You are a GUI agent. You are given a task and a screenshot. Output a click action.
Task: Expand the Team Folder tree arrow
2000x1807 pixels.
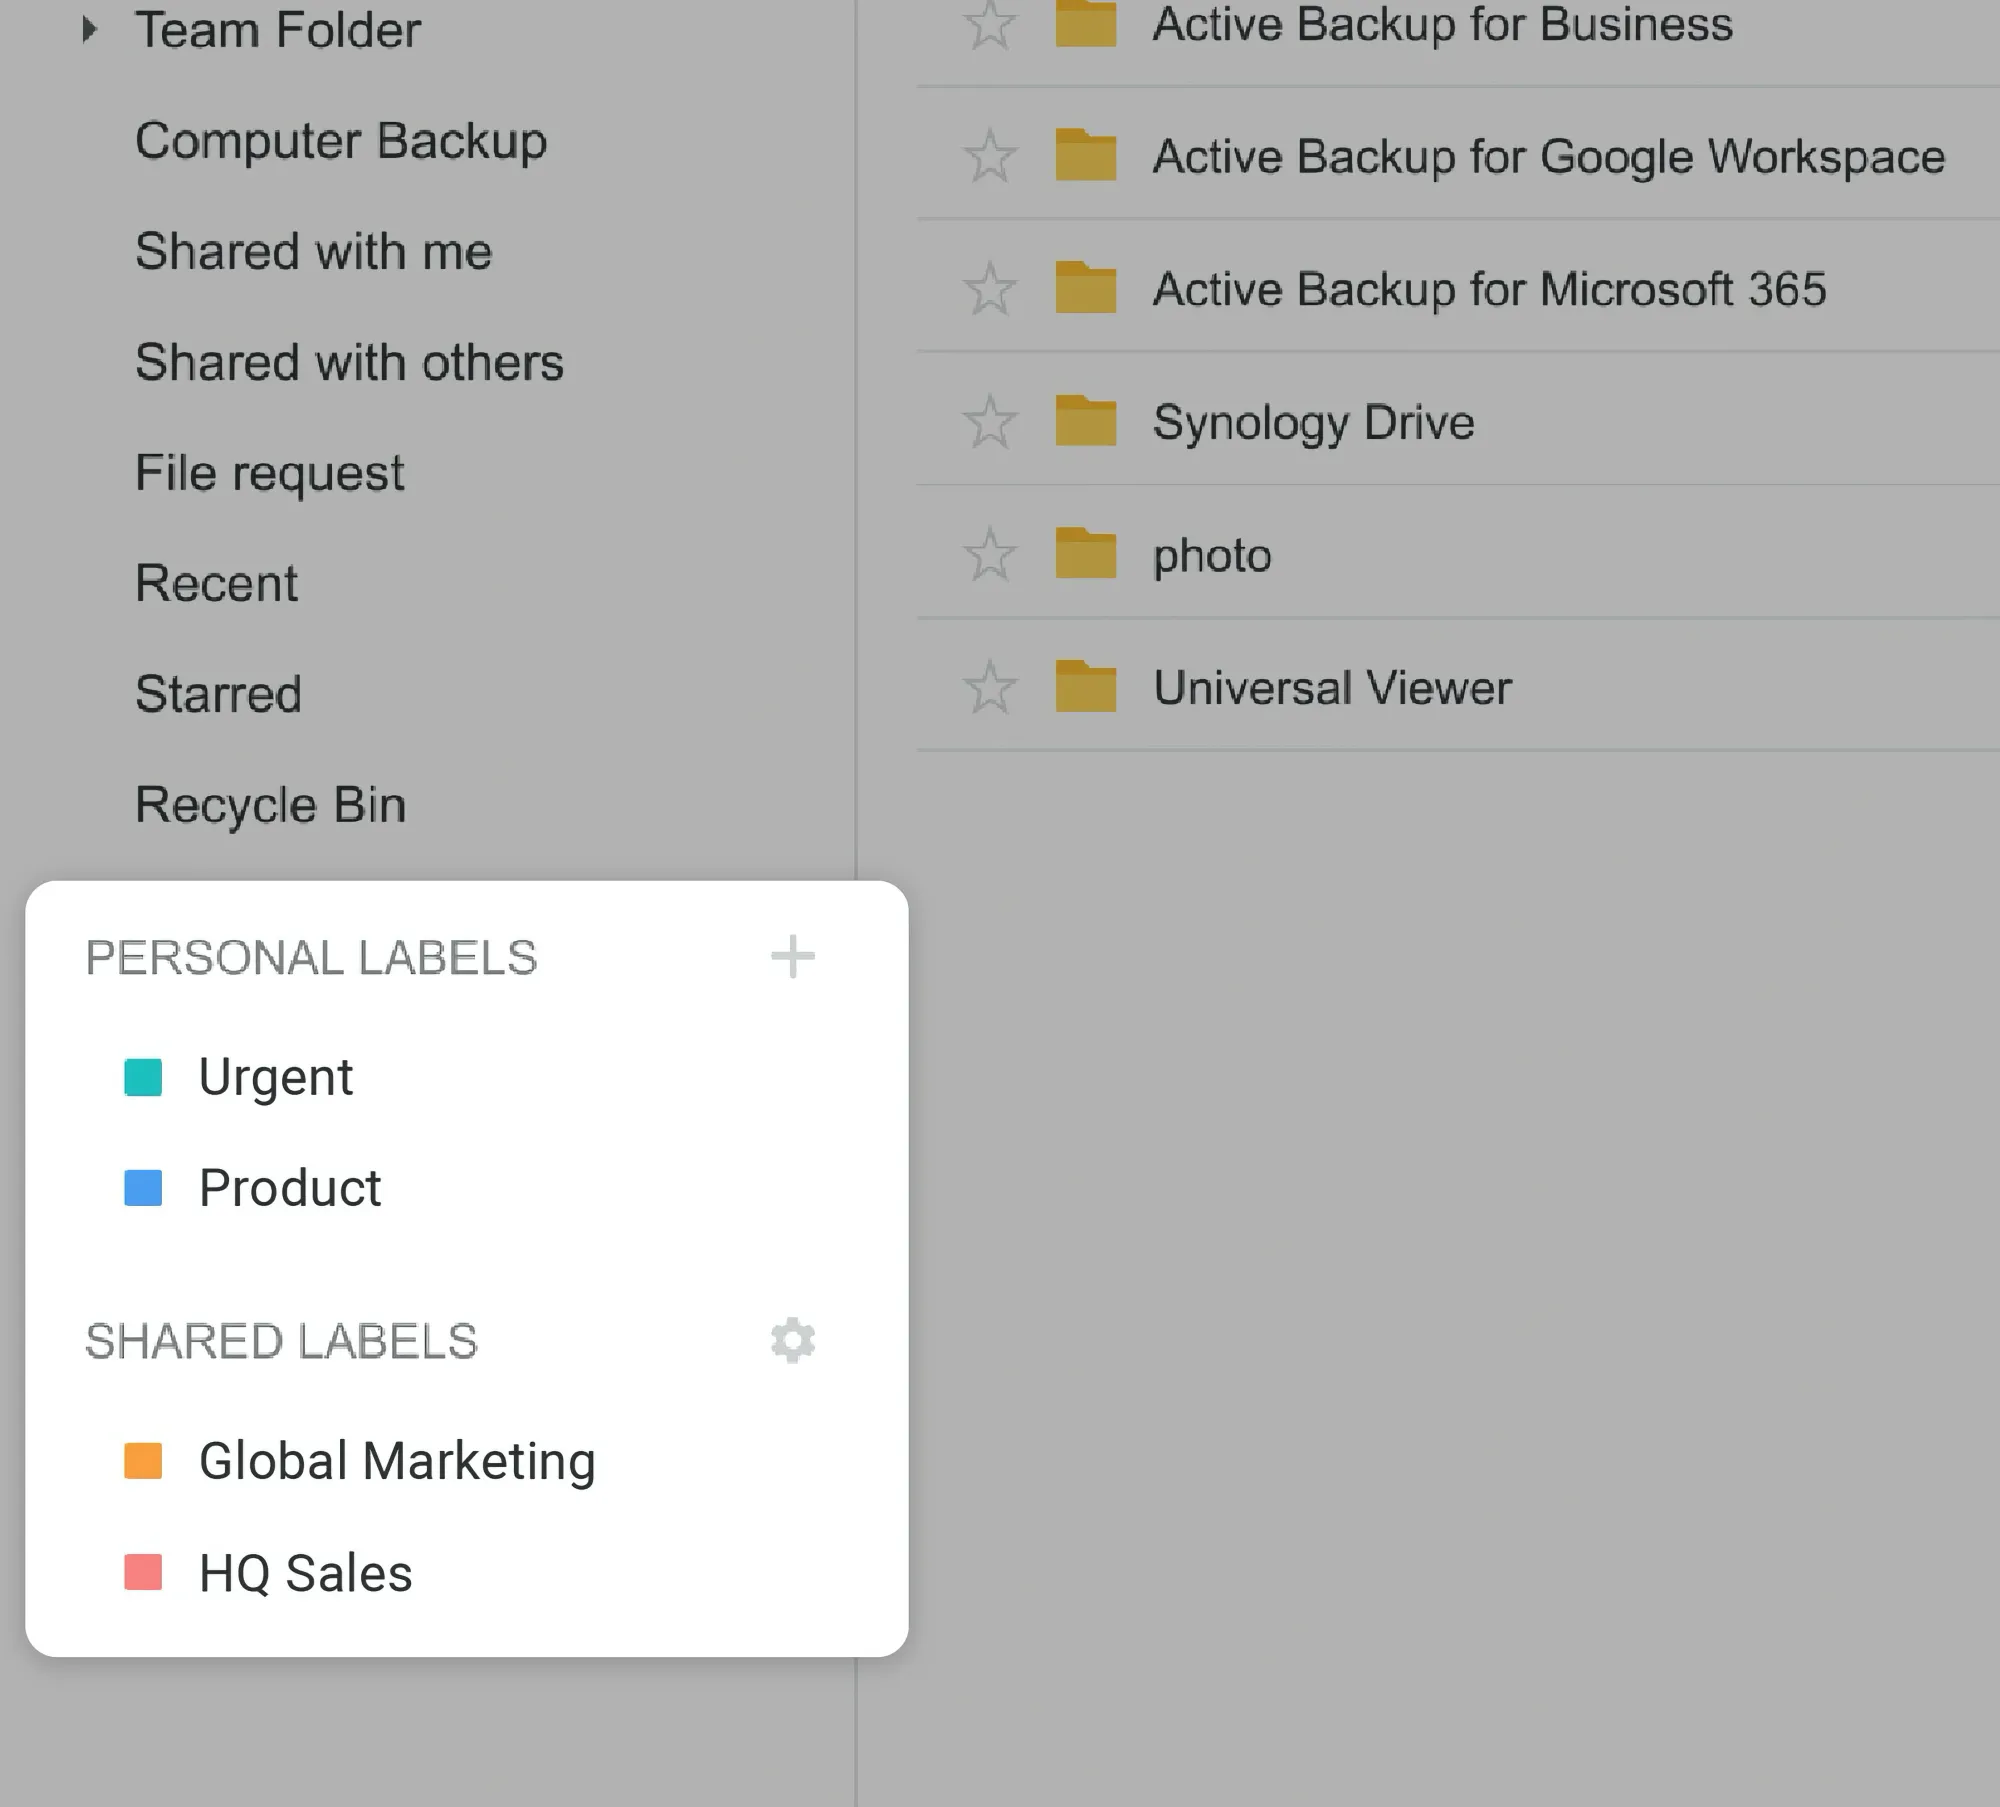90,29
